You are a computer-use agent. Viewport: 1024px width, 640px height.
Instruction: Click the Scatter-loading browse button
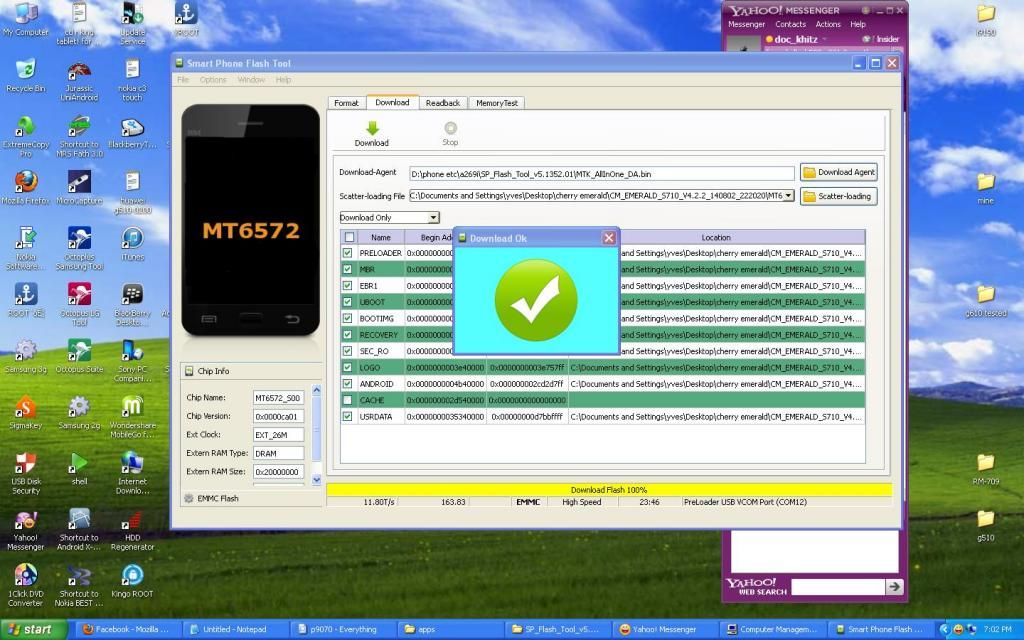(837, 196)
